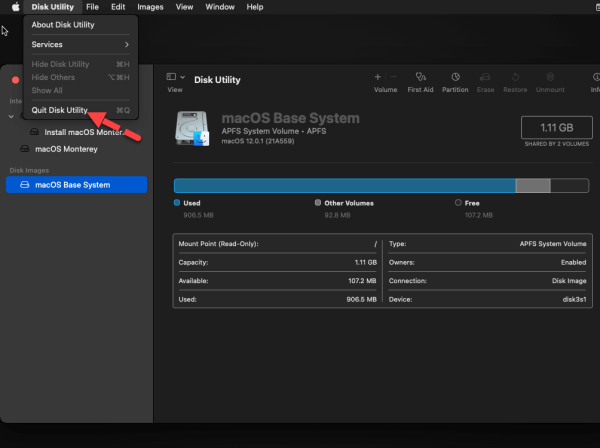600x448 pixels.
Task: Click the sidebar View icon
Action: (171, 77)
